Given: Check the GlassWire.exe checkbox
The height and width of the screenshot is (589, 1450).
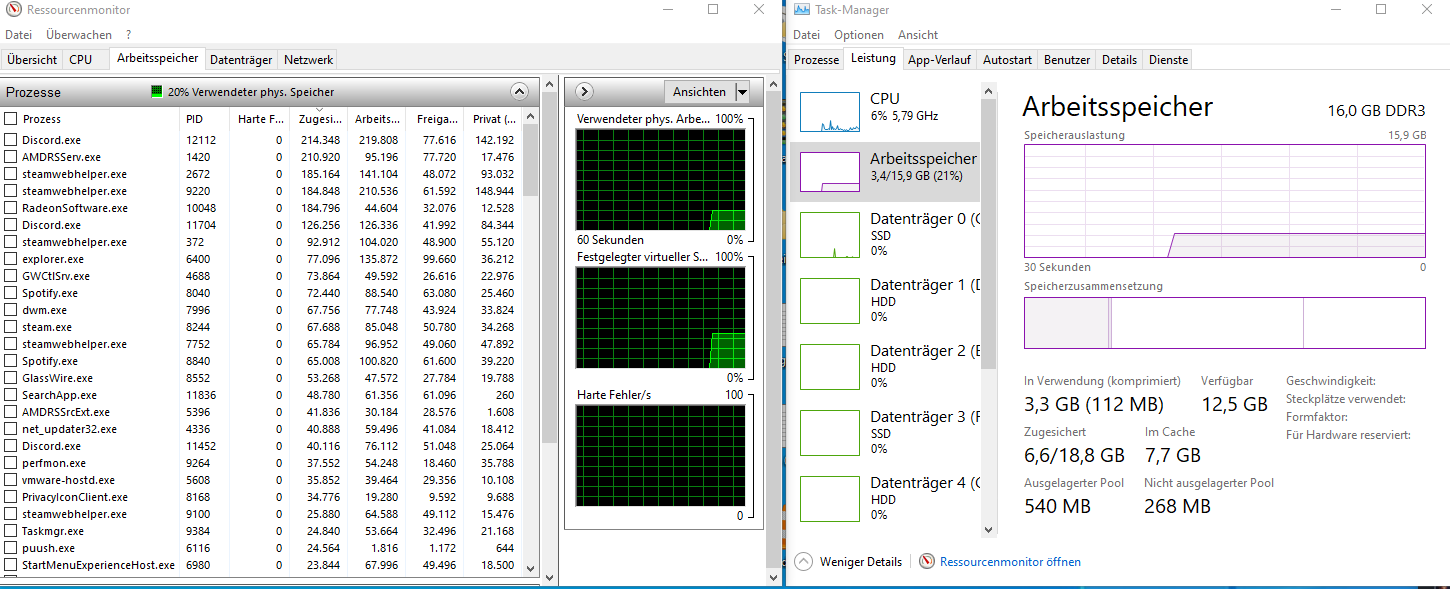Looking at the screenshot, I should coord(11,378).
